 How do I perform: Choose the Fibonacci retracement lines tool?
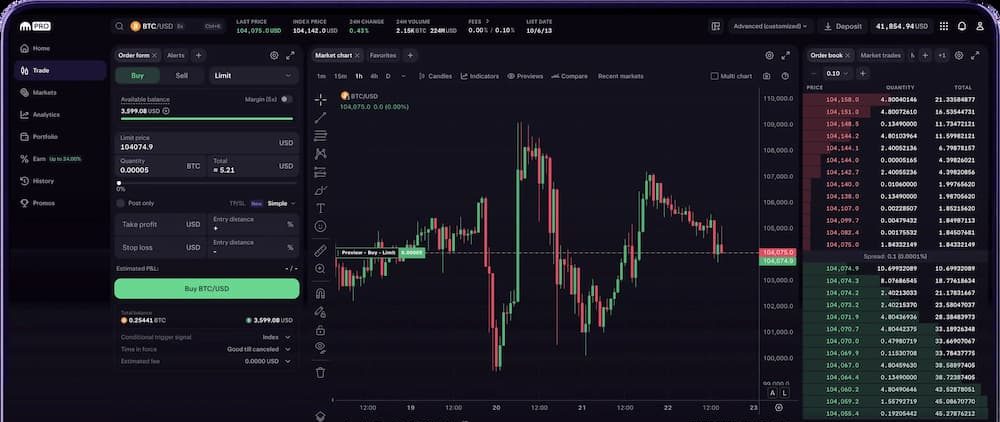[320, 136]
